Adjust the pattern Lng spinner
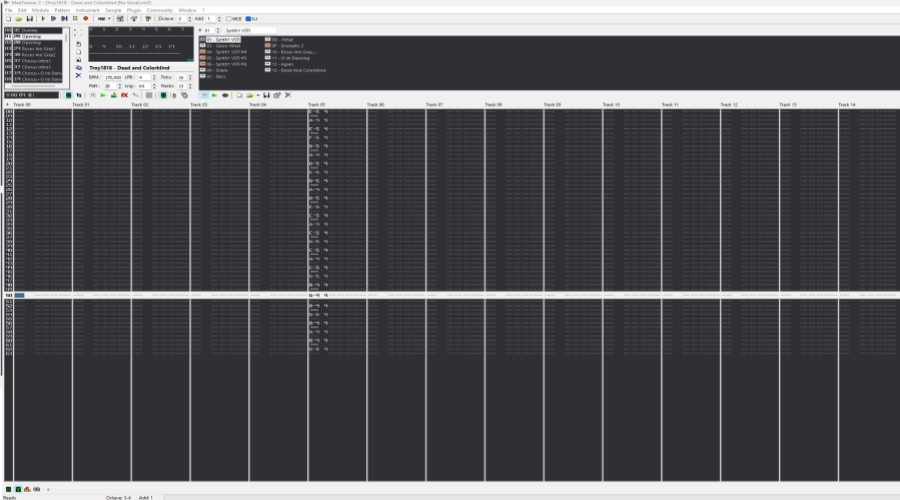The image size is (900, 500). pos(154,86)
